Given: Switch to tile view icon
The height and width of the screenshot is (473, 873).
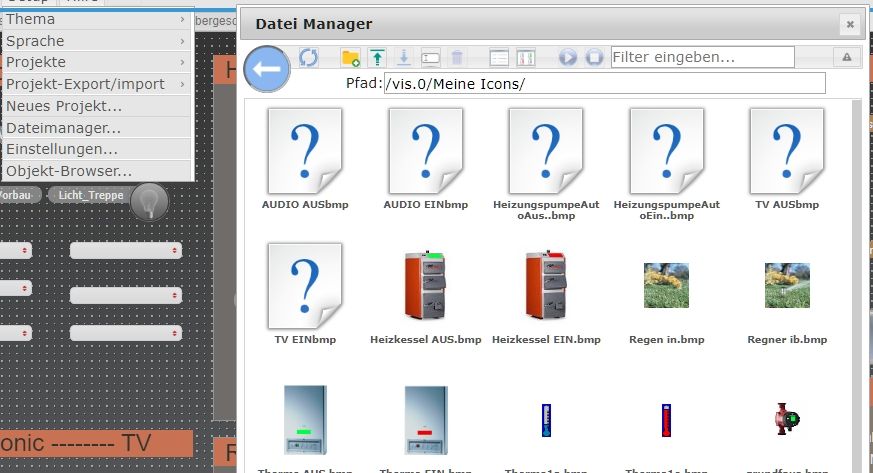Looking at the screenshot, I should (526, 57).
